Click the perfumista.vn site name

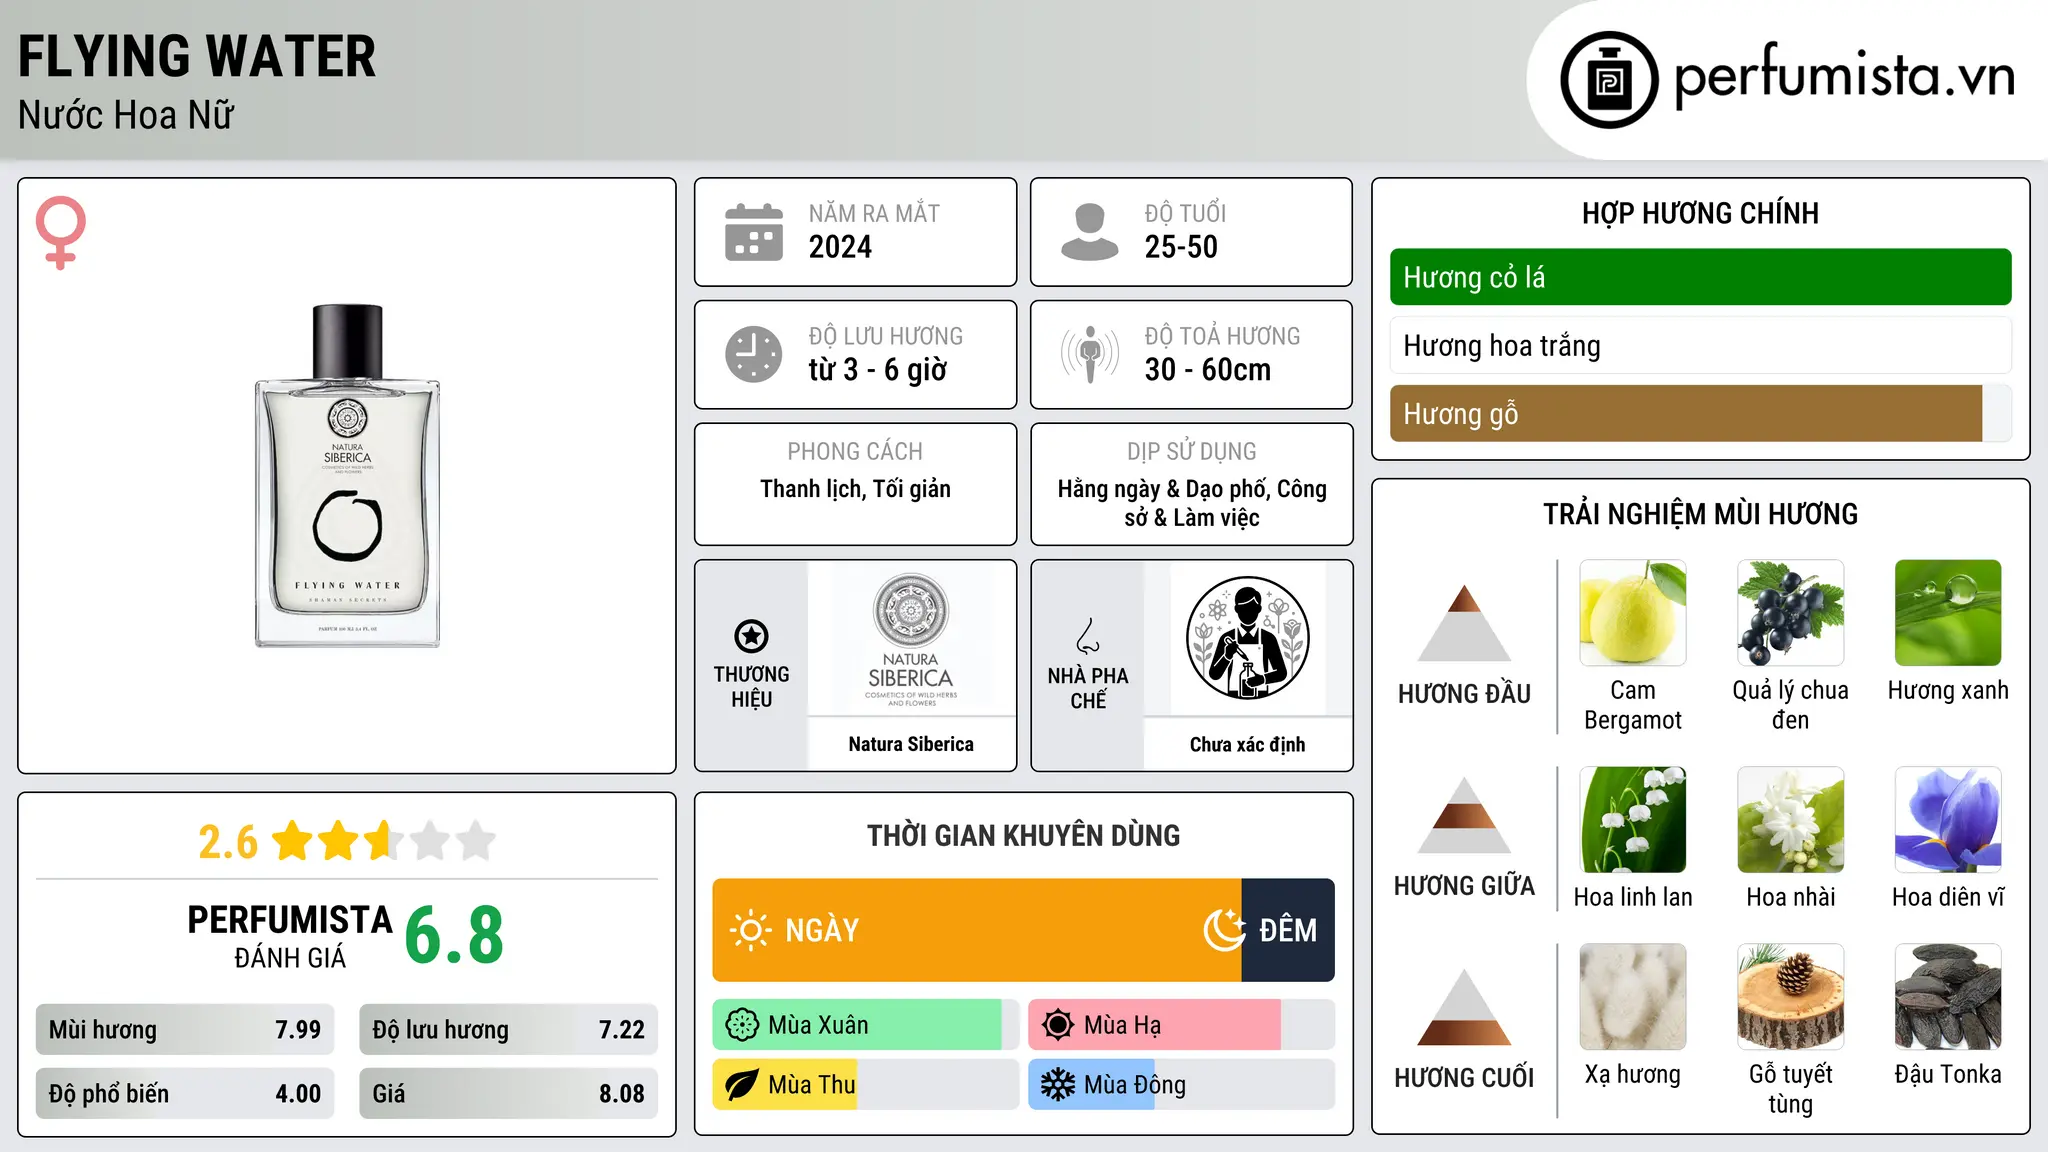tap(1845, 75)
